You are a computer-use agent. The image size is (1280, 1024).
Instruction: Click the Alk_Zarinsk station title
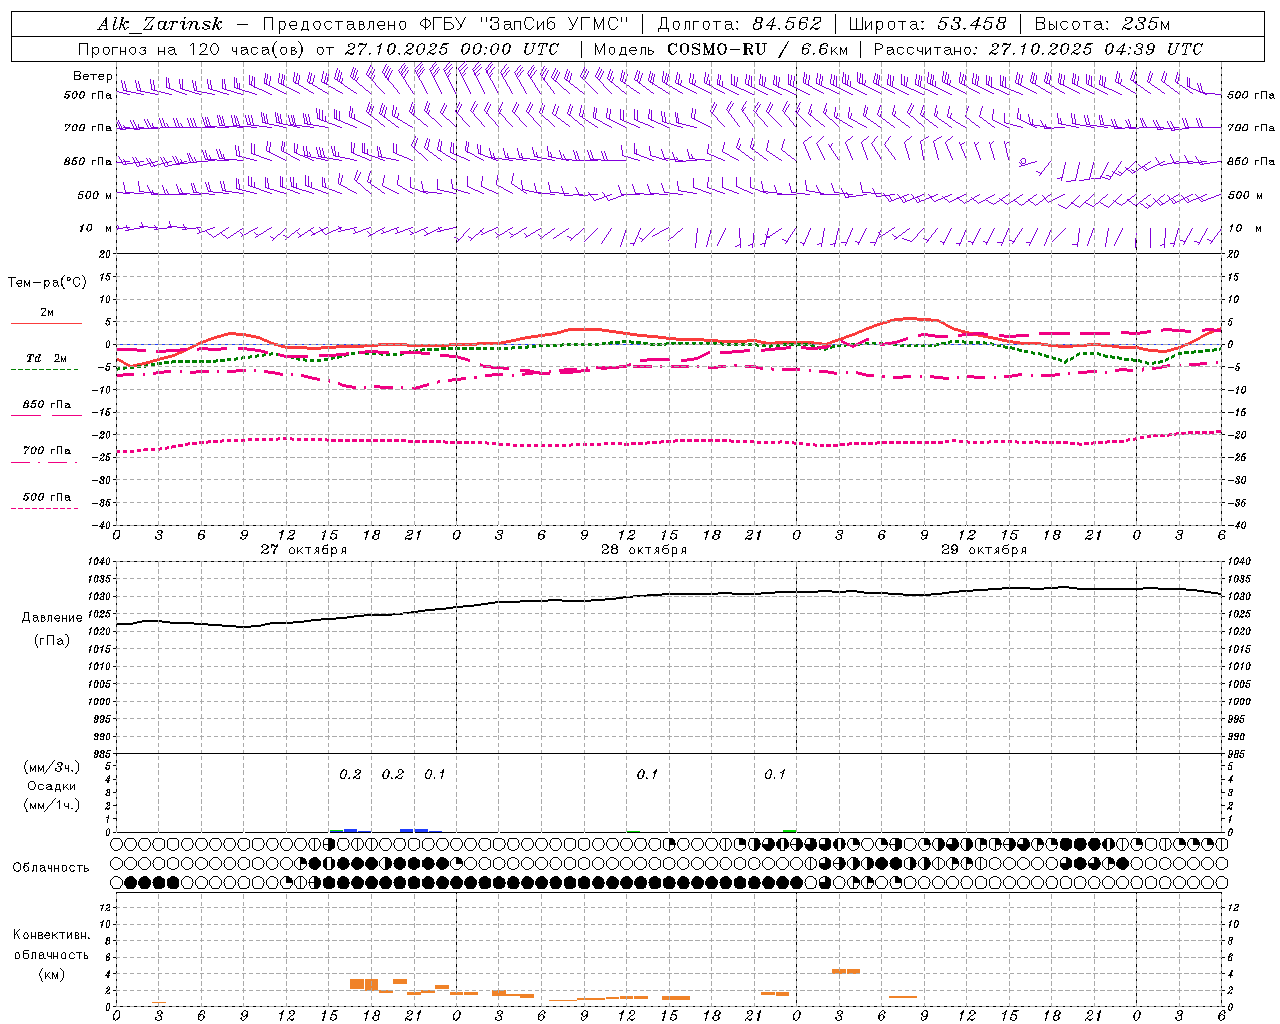pyautogui.click(x=160, y=24)
